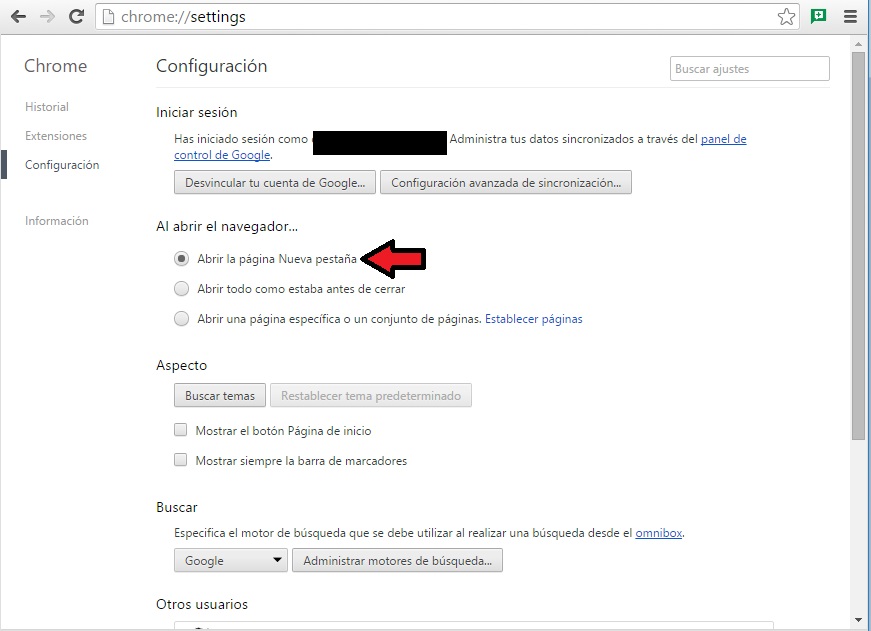Screen dimensions: 871x631
Task: Click the Aspecto section heading
Action: (181, 365)
